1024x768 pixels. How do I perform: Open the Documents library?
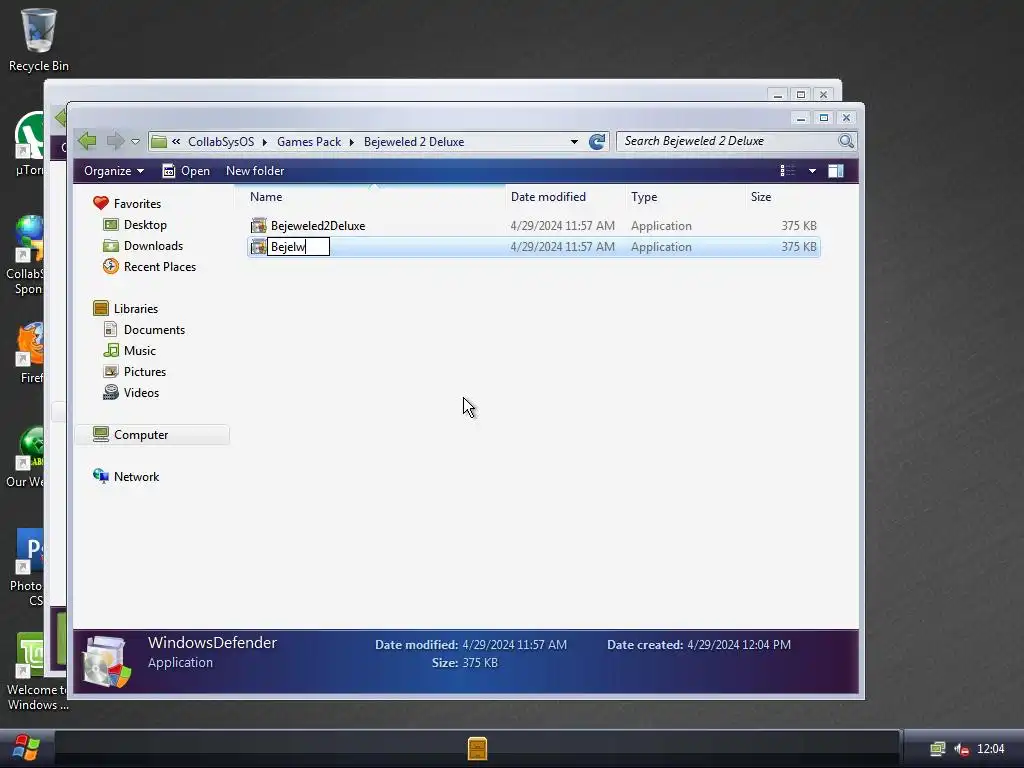pos(154,330)
